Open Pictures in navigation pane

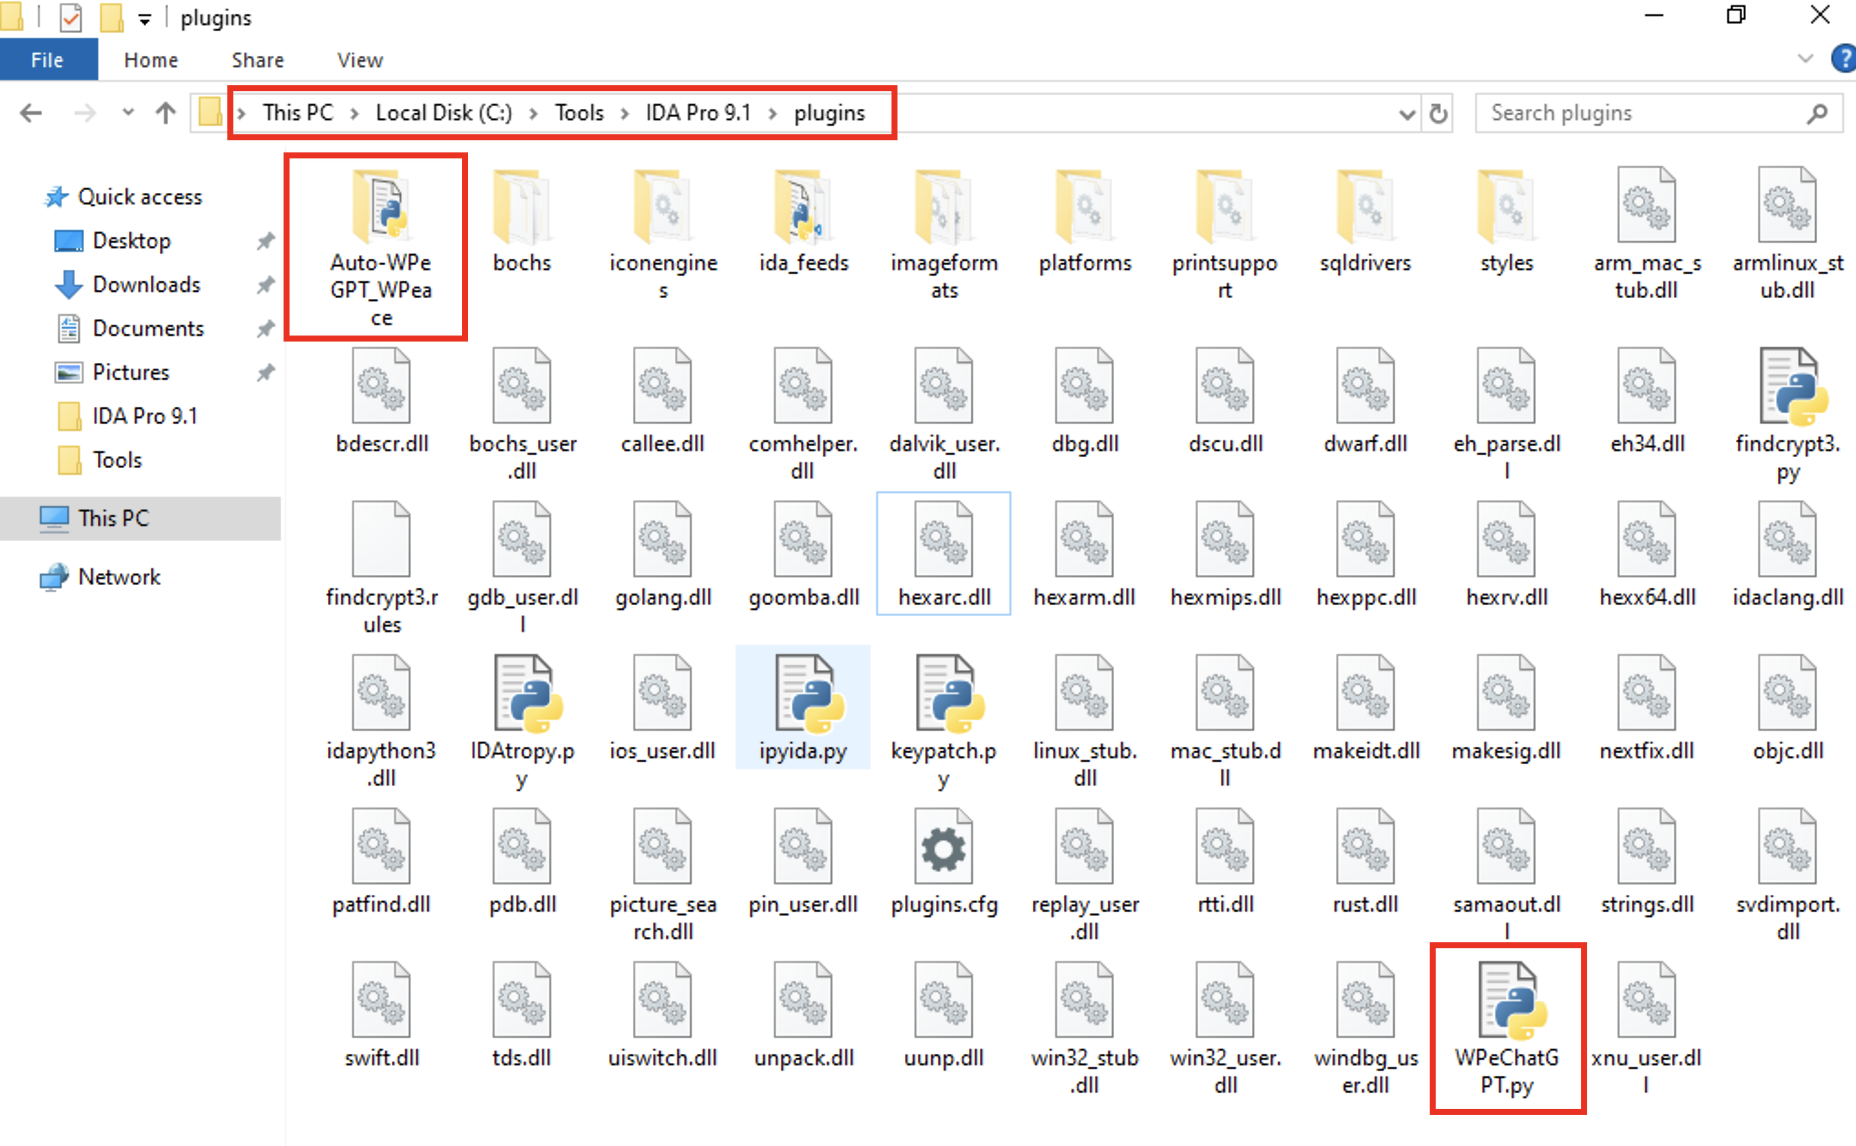pos(131,373)
